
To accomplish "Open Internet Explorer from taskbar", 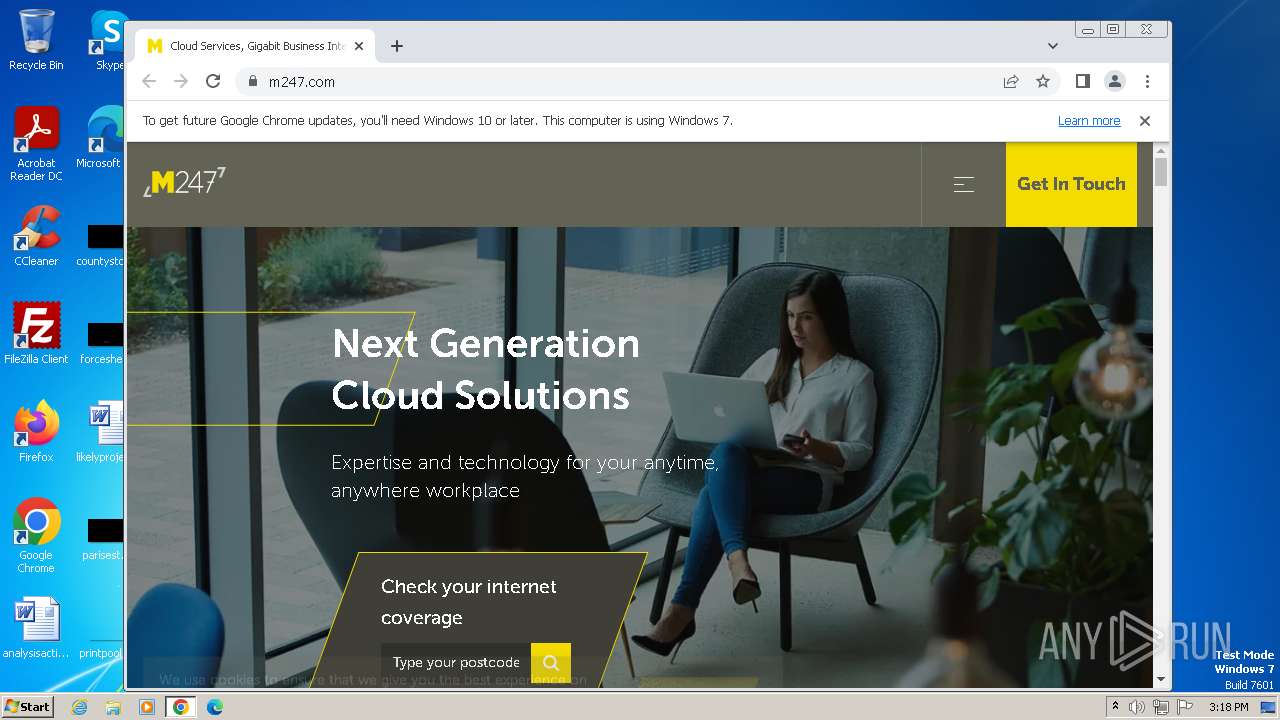I will point(80,707).
